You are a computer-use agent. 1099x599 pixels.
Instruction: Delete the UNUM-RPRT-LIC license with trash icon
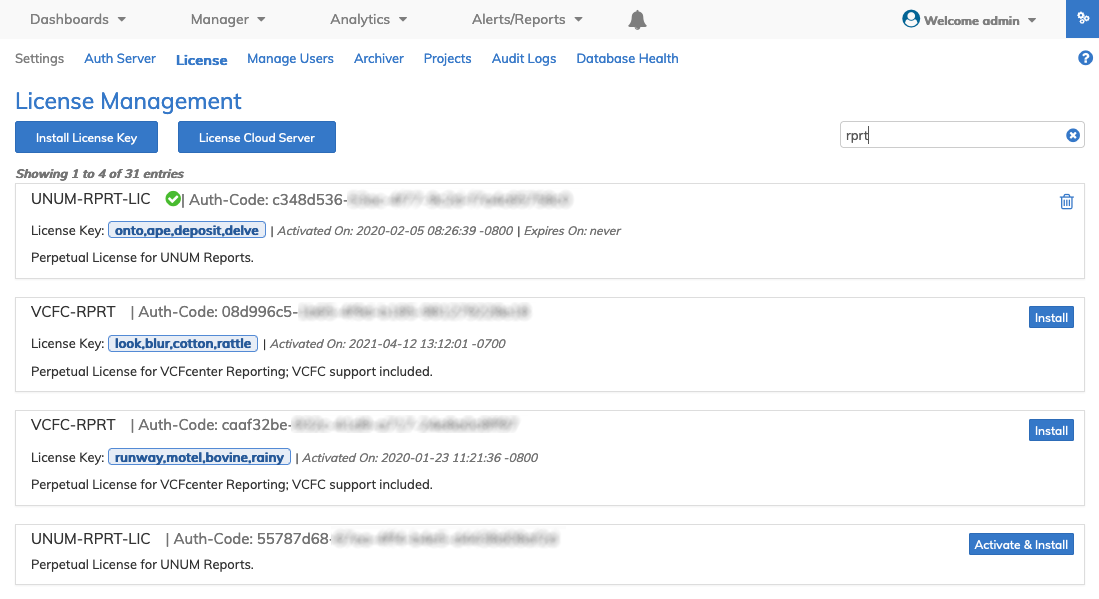point(1066,202)
